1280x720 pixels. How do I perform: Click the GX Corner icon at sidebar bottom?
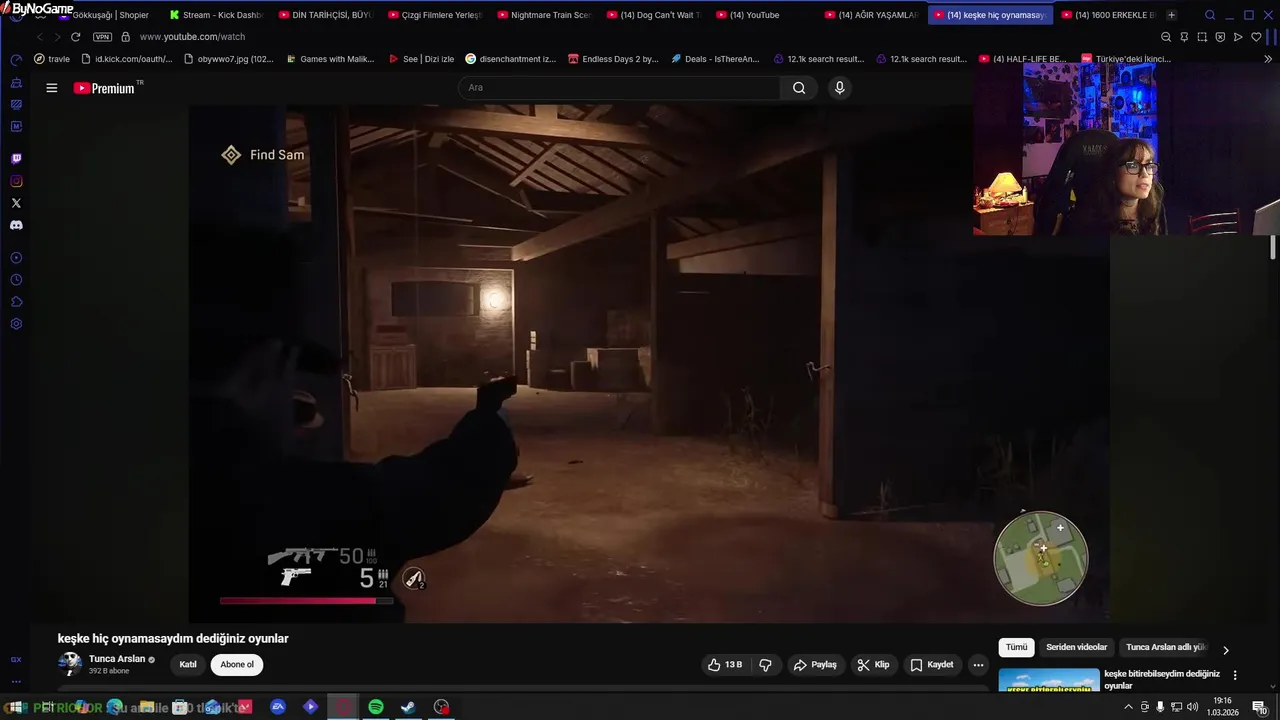pyautogui.click(x=16, y=660)
